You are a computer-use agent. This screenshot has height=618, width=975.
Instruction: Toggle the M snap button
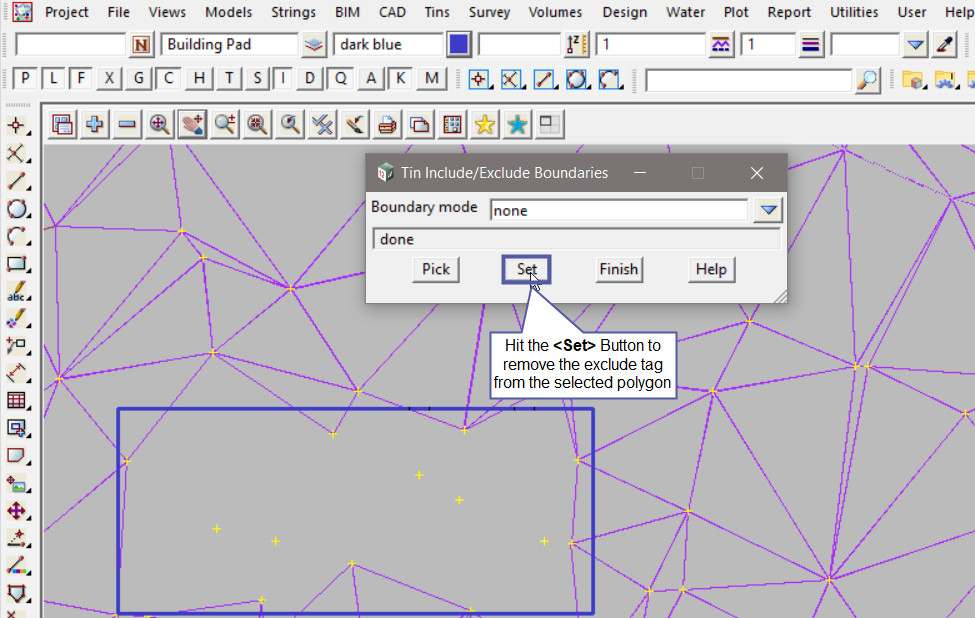pos(432,78)
